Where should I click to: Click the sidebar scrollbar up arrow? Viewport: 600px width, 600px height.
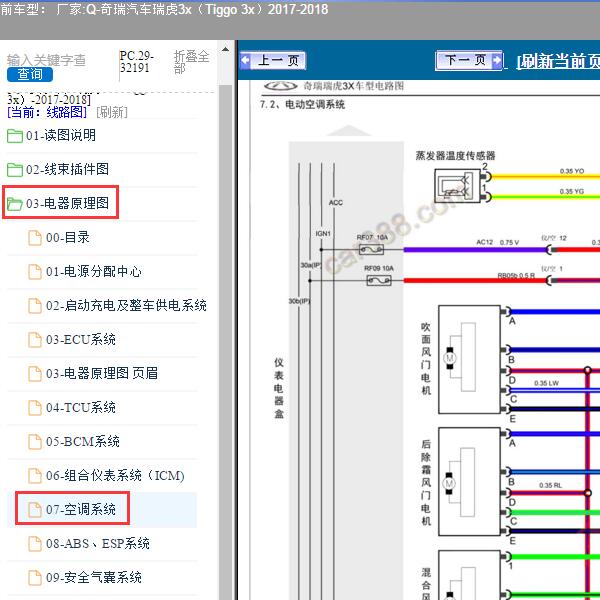(x=225, y=49)
